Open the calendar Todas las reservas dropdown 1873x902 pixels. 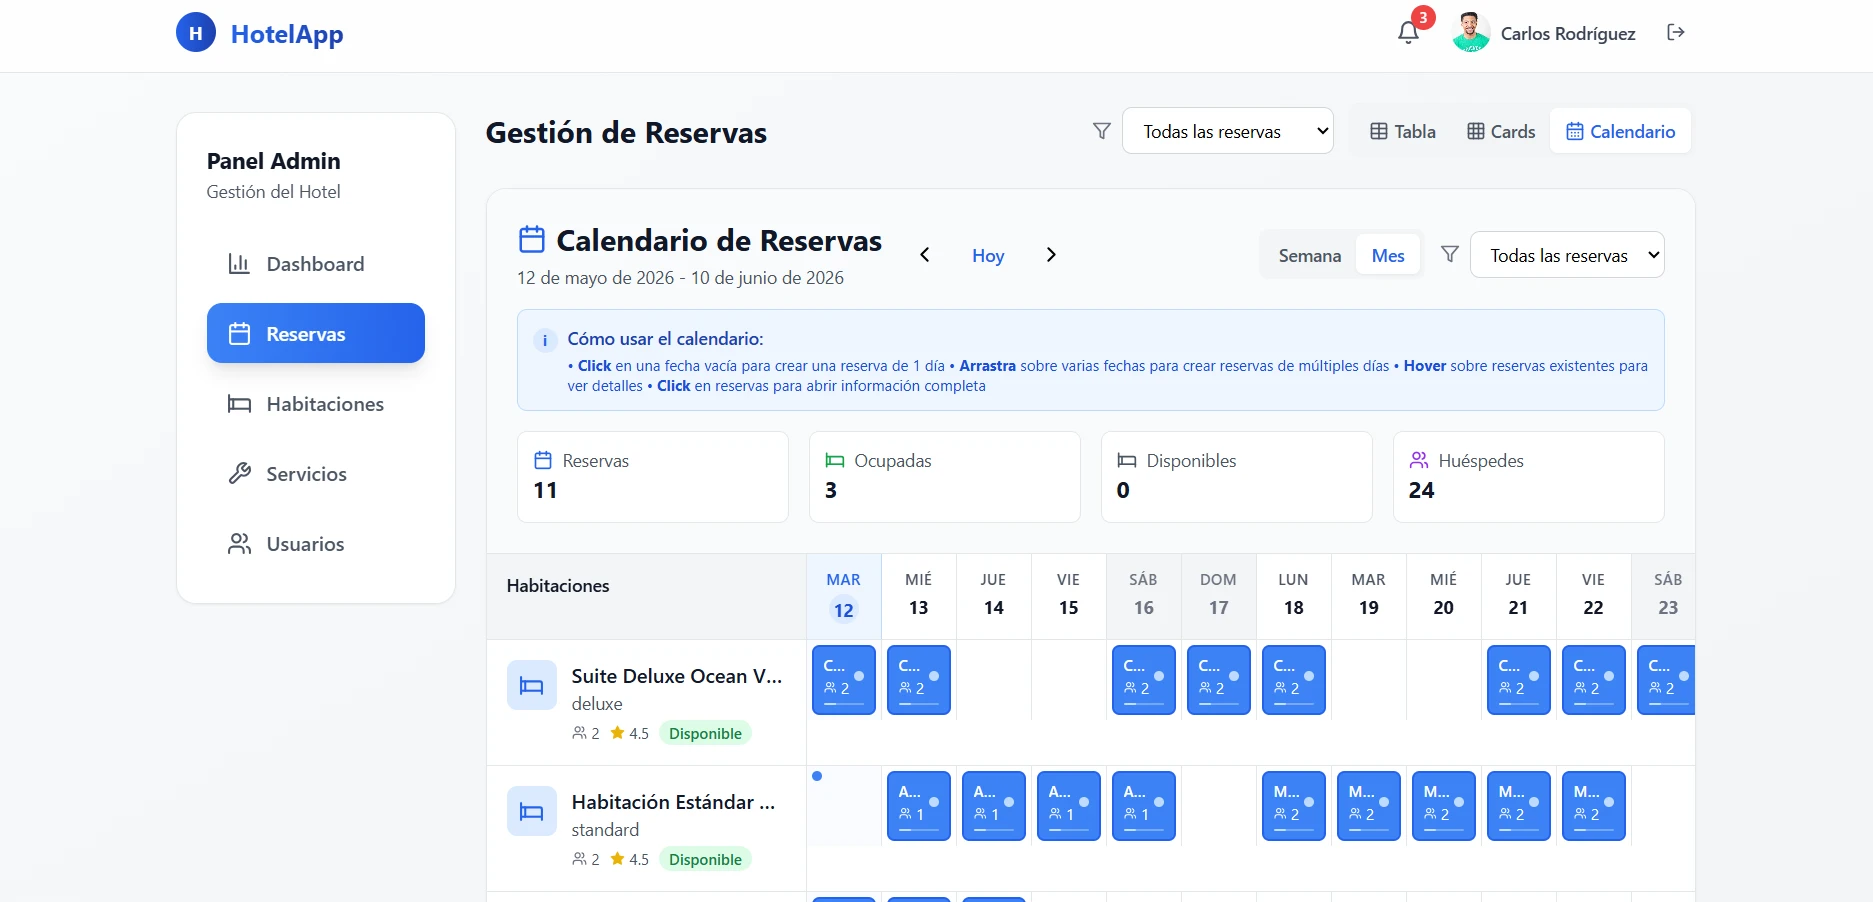pos(1567,255)
